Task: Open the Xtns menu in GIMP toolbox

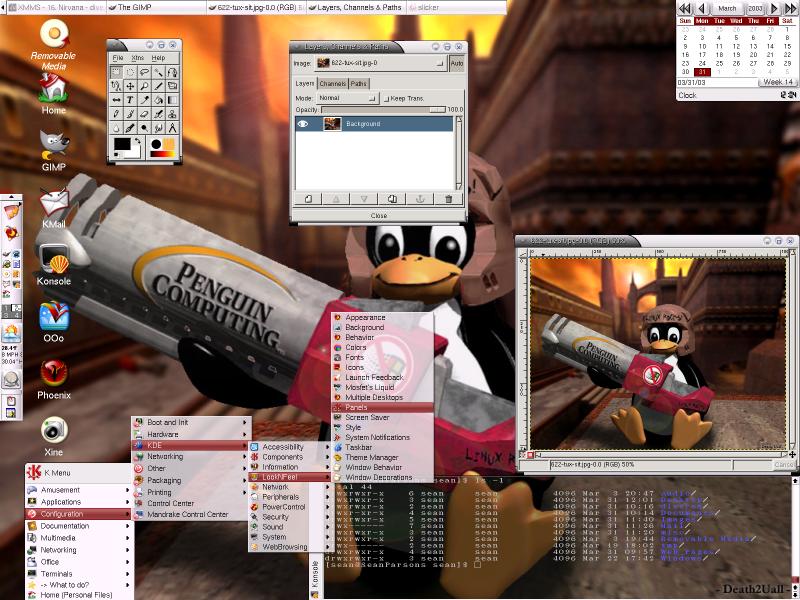Action: [x=138, y=58]
